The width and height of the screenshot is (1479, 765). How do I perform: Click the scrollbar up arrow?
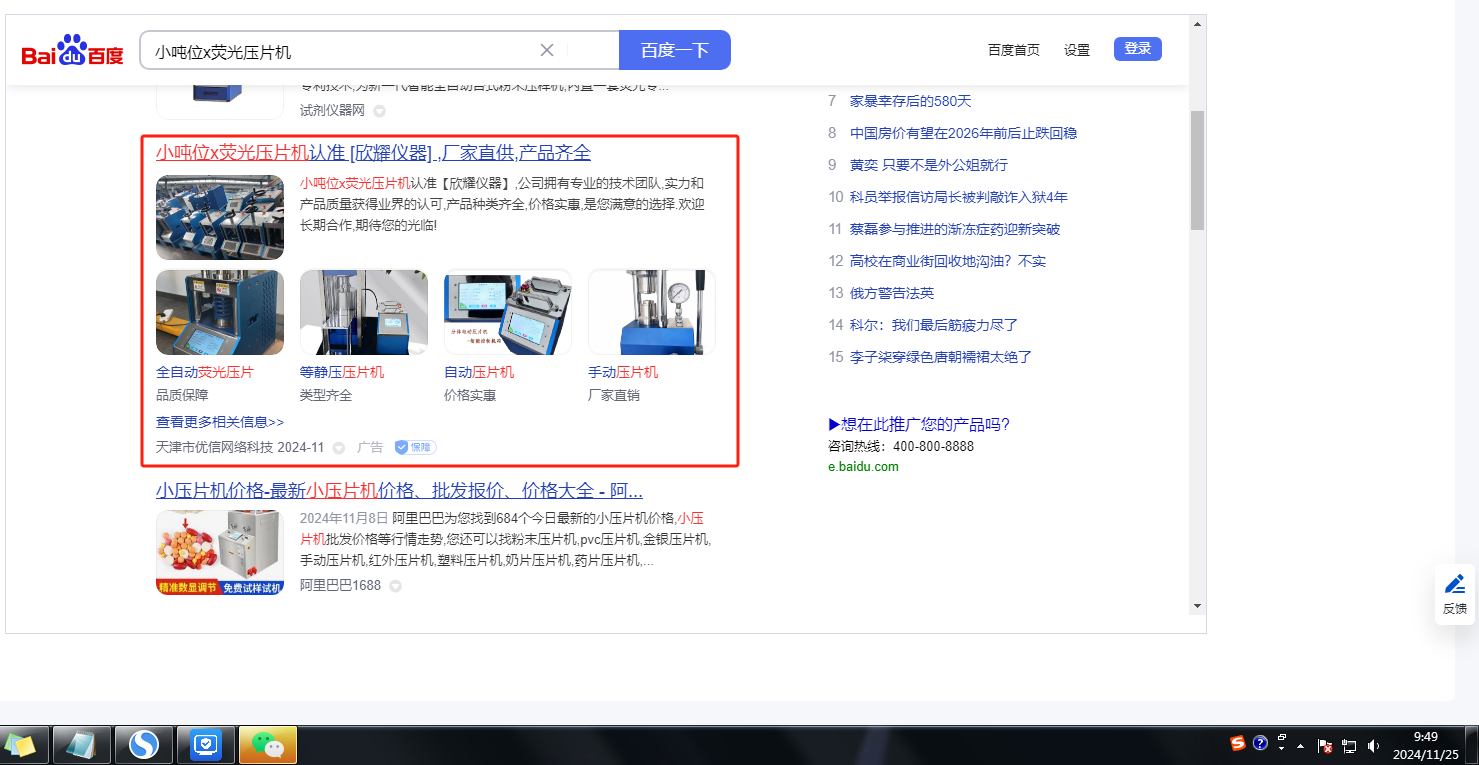(1197, 23)
